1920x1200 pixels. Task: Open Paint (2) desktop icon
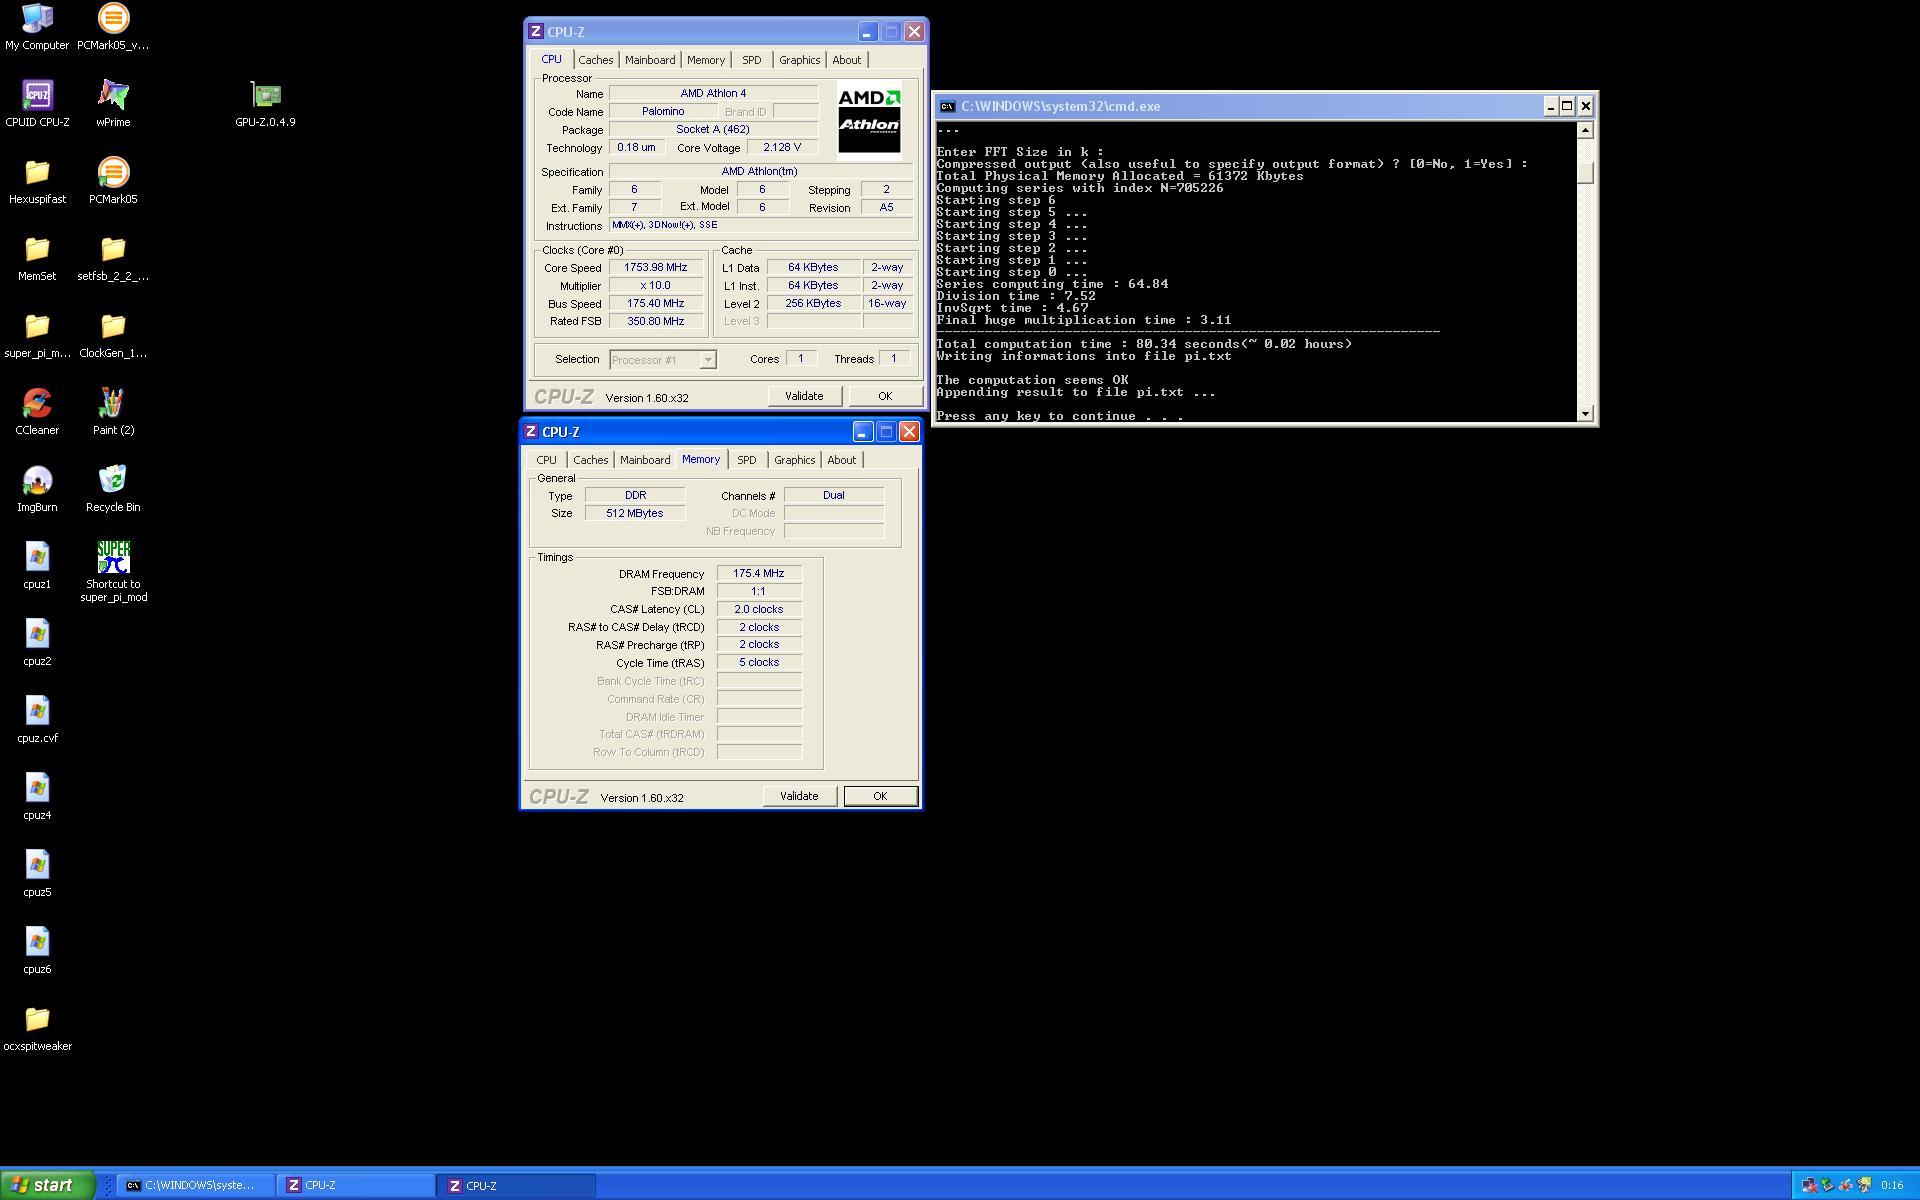point(113,412)
